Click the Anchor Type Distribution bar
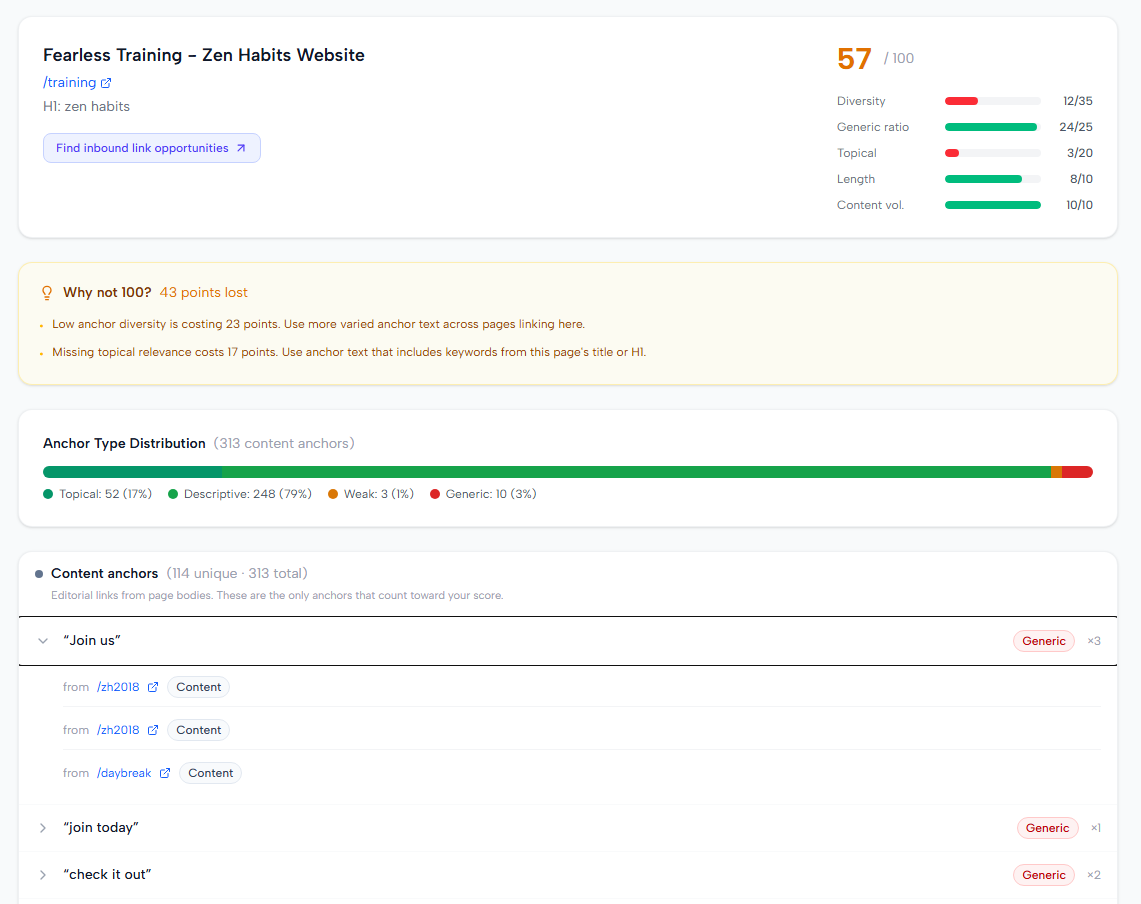 coord(568,472)
